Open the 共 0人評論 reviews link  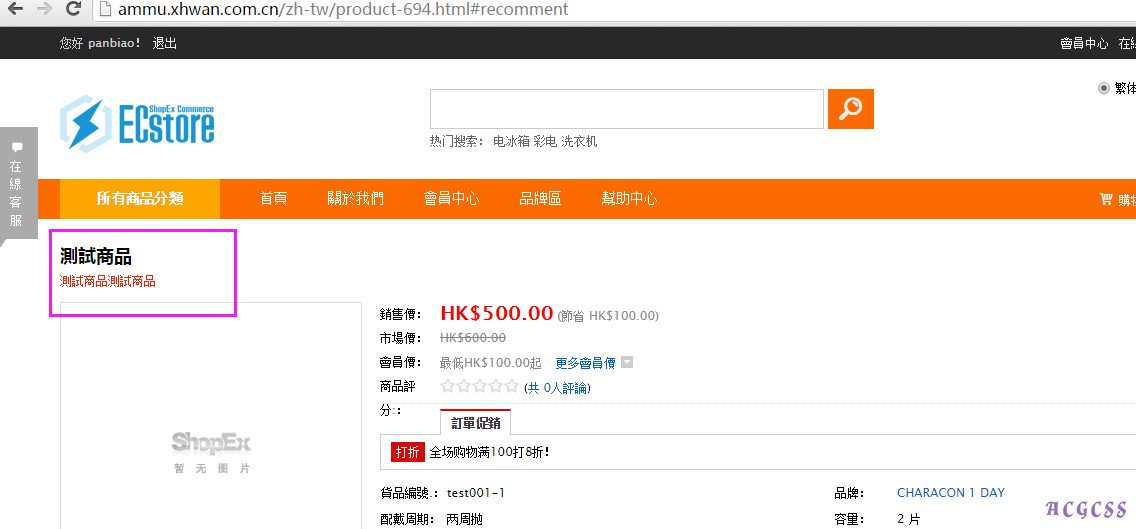tap(557, 388)
